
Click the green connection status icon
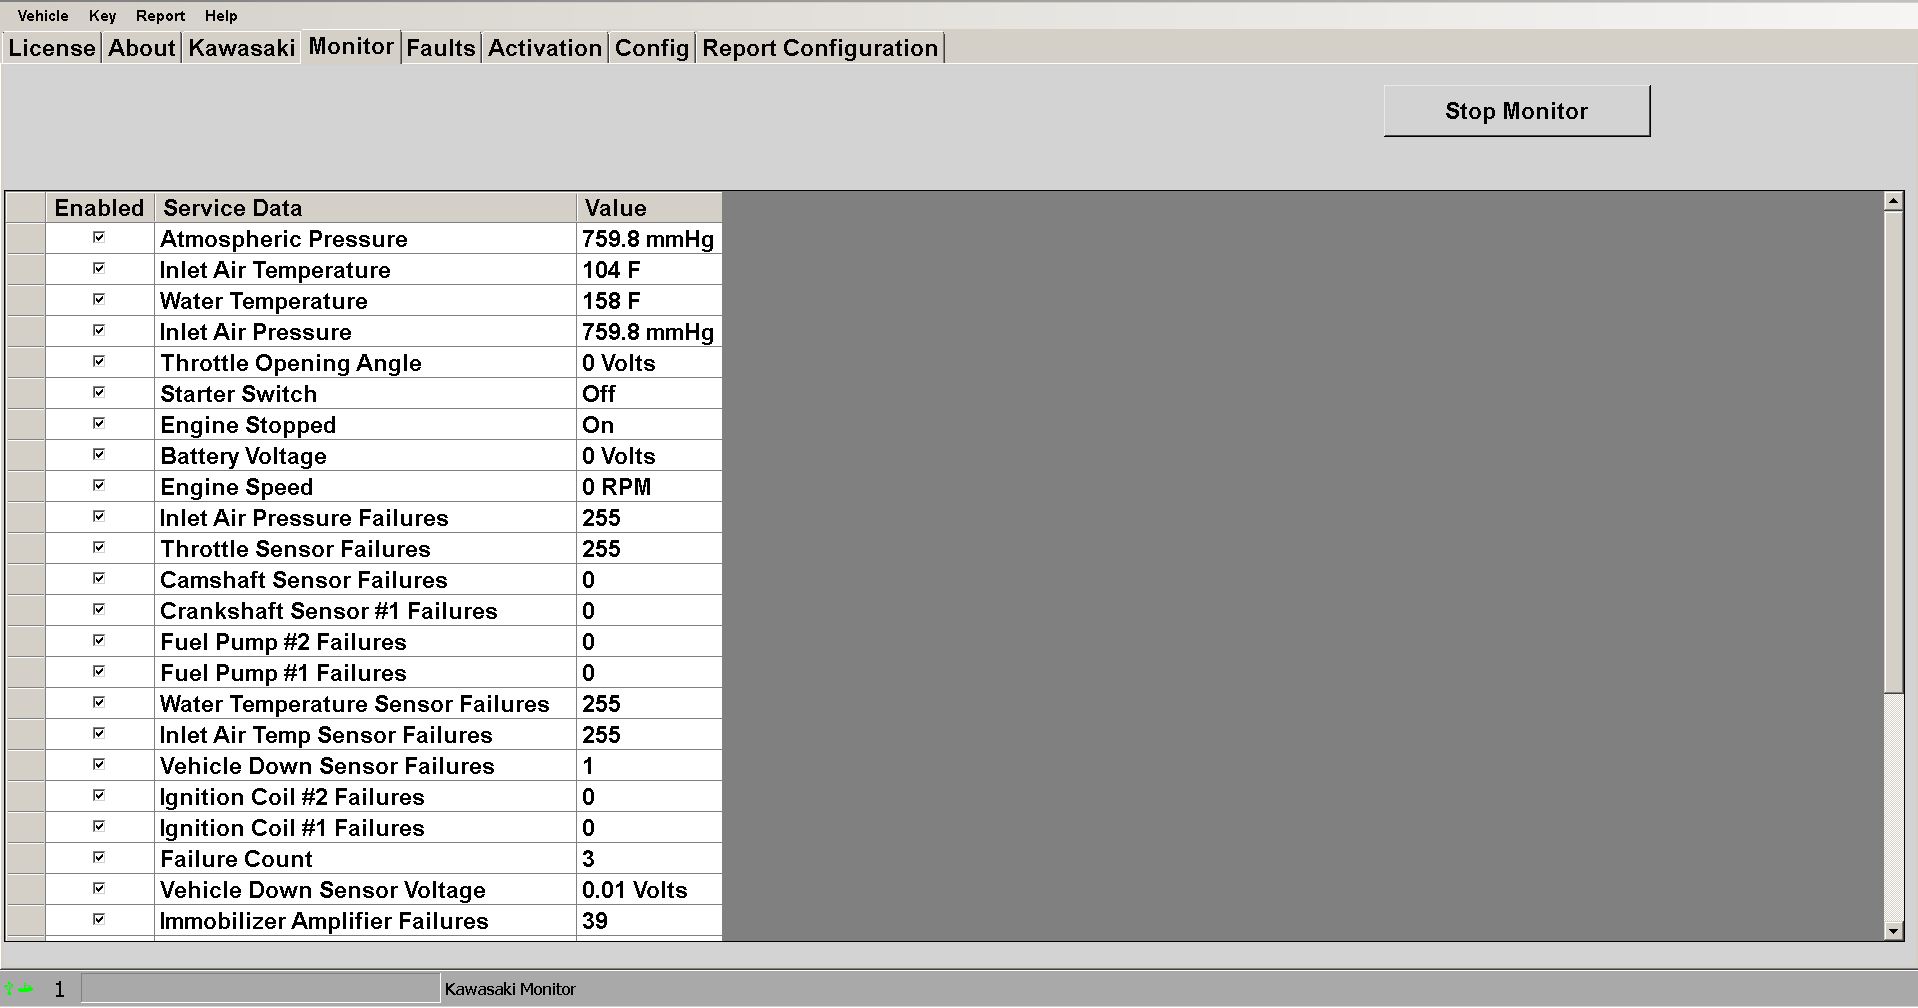click(19, 989)
